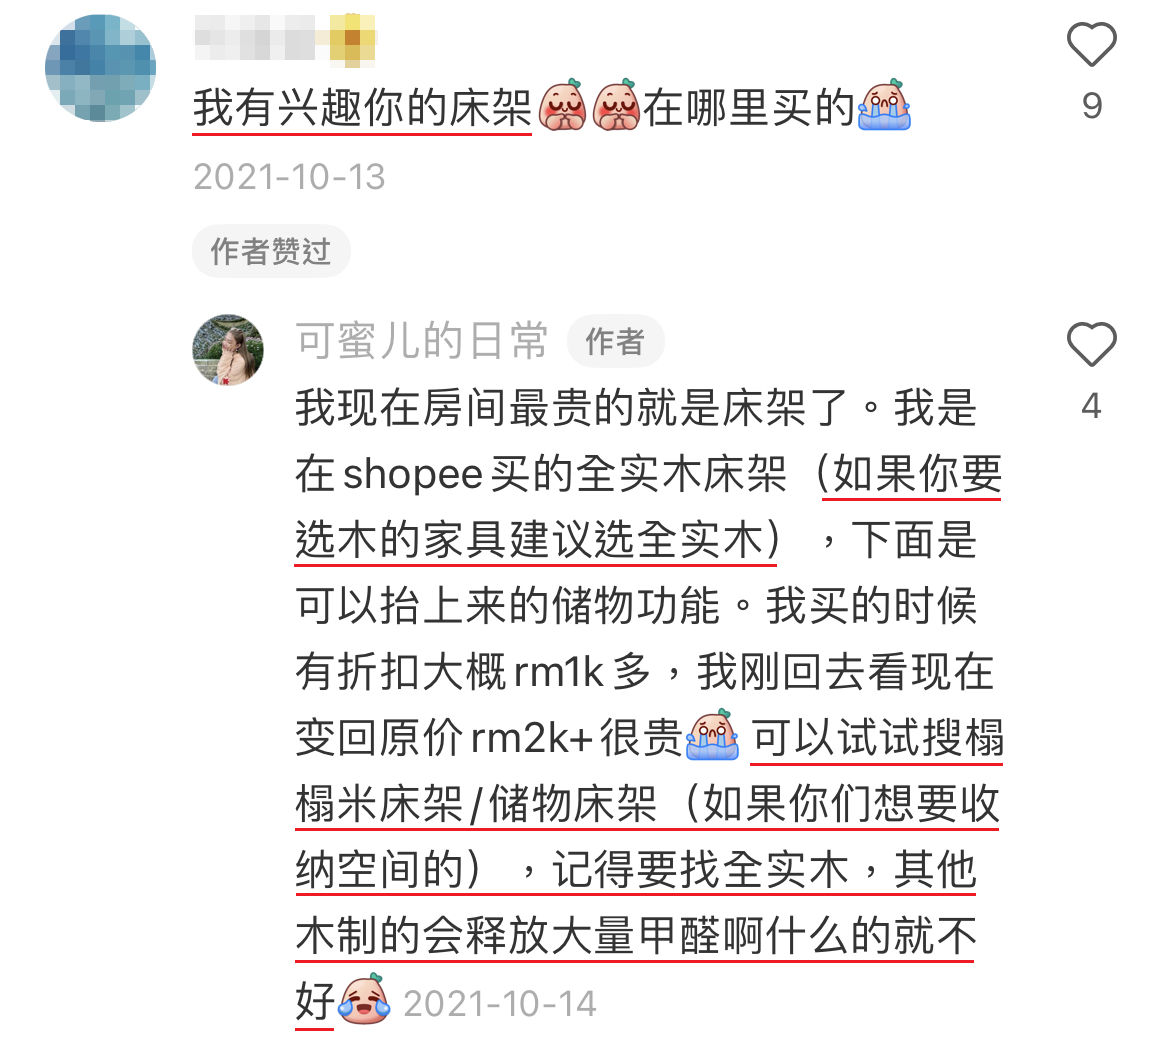
Task: Open the pixelated commenter's profile picture
Action: point(101,68)
